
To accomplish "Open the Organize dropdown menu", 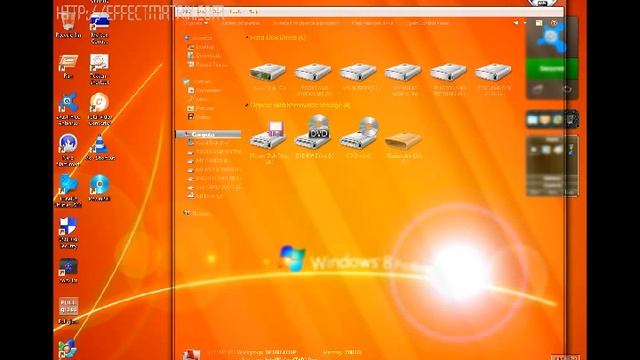I will pyautogui.click(x=196, y=23).
